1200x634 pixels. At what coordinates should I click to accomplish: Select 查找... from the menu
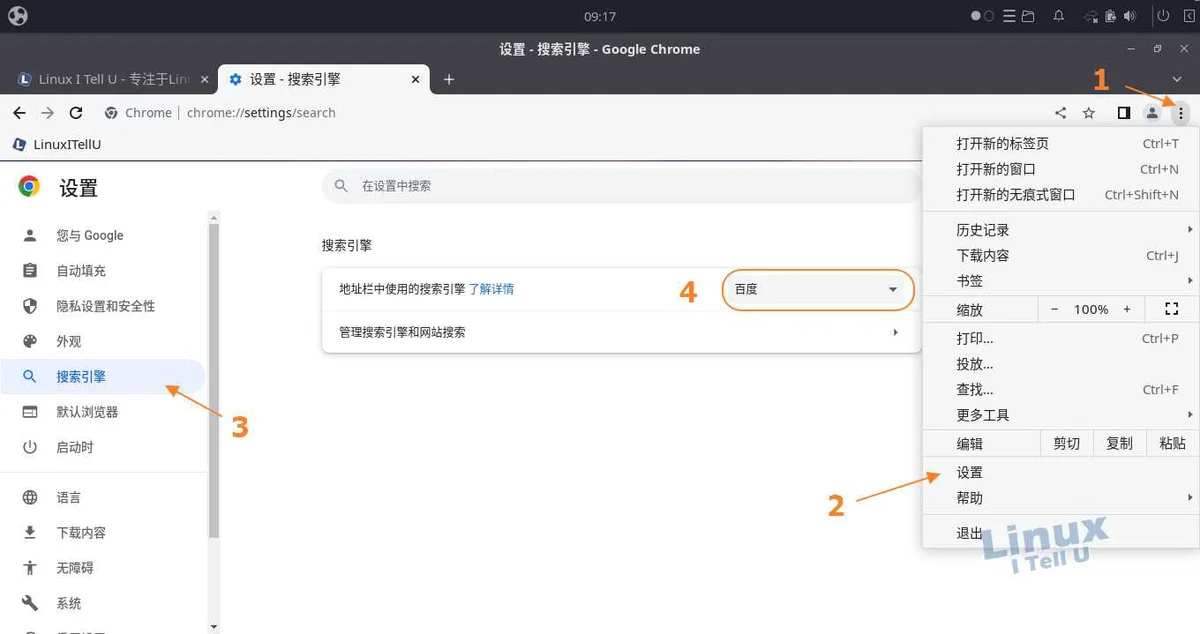(1059, 389)
